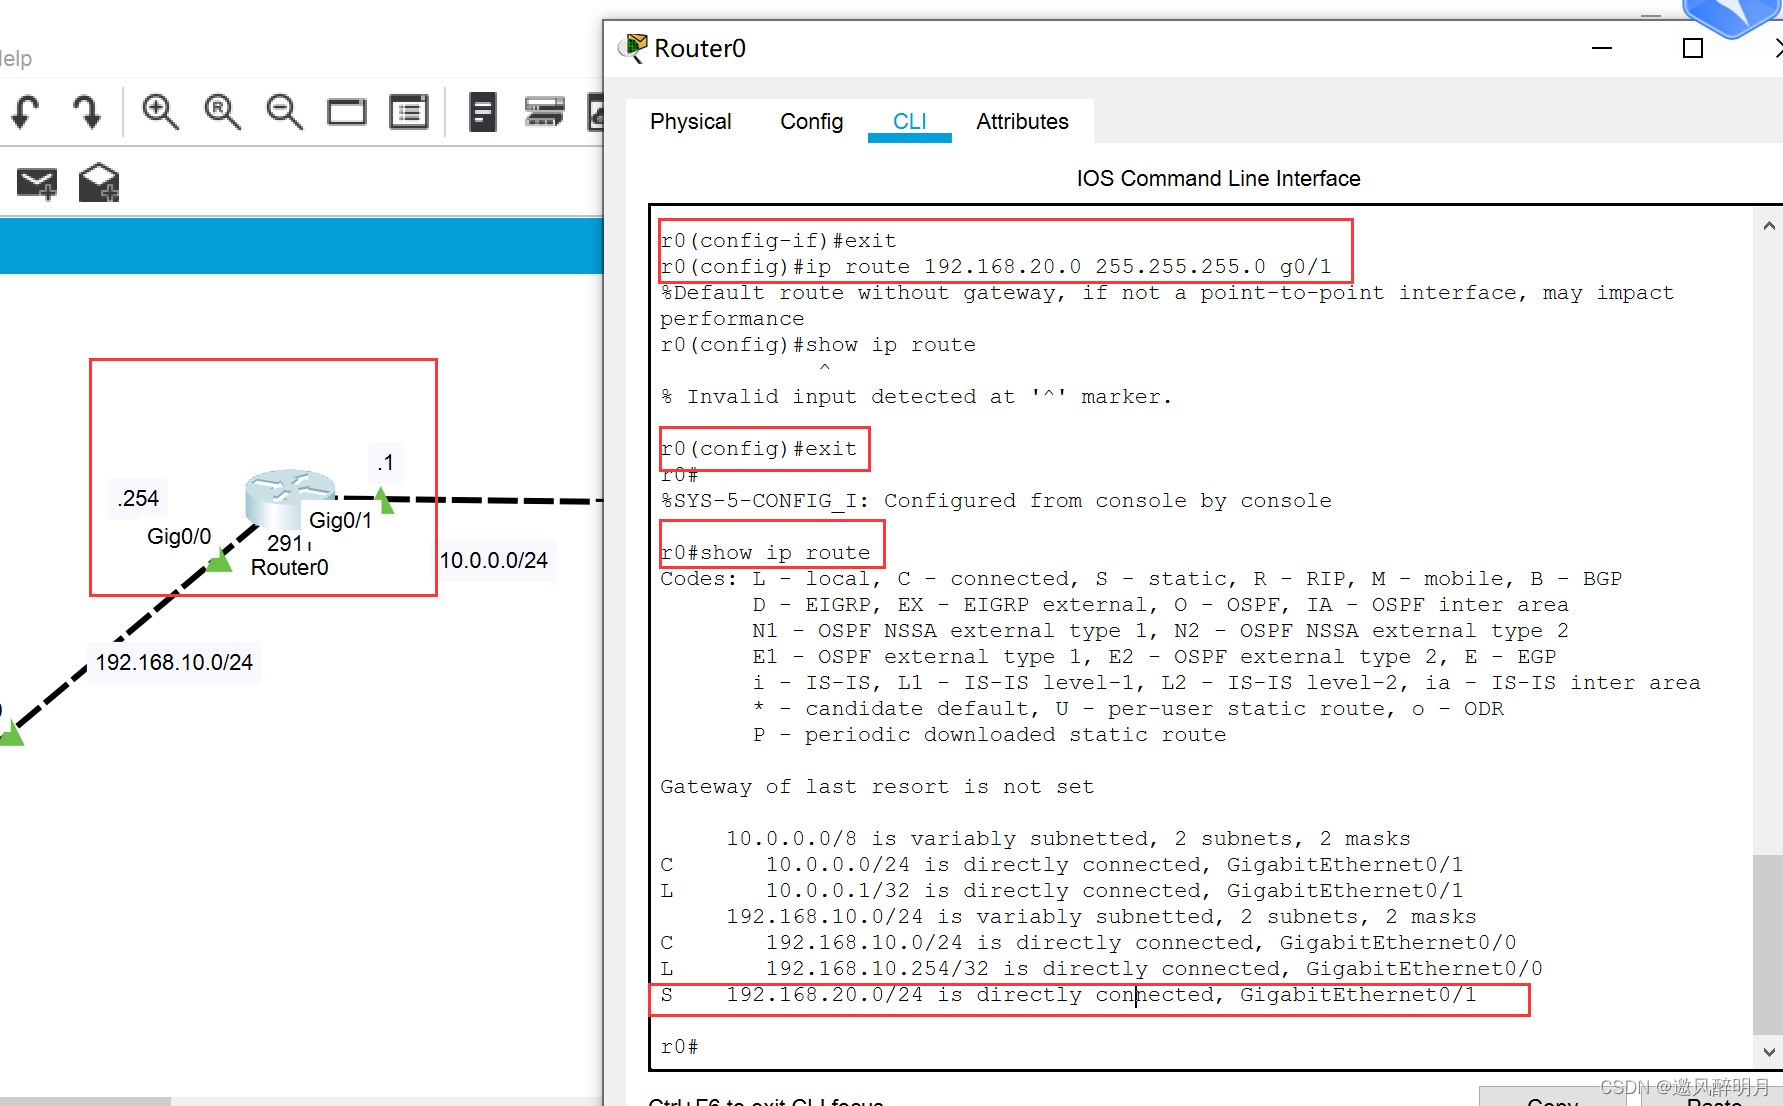Click the 'ip route 192.168.20.0' command line
The width and height of the screenshot is (1783, 1106).
coord(996,266)
